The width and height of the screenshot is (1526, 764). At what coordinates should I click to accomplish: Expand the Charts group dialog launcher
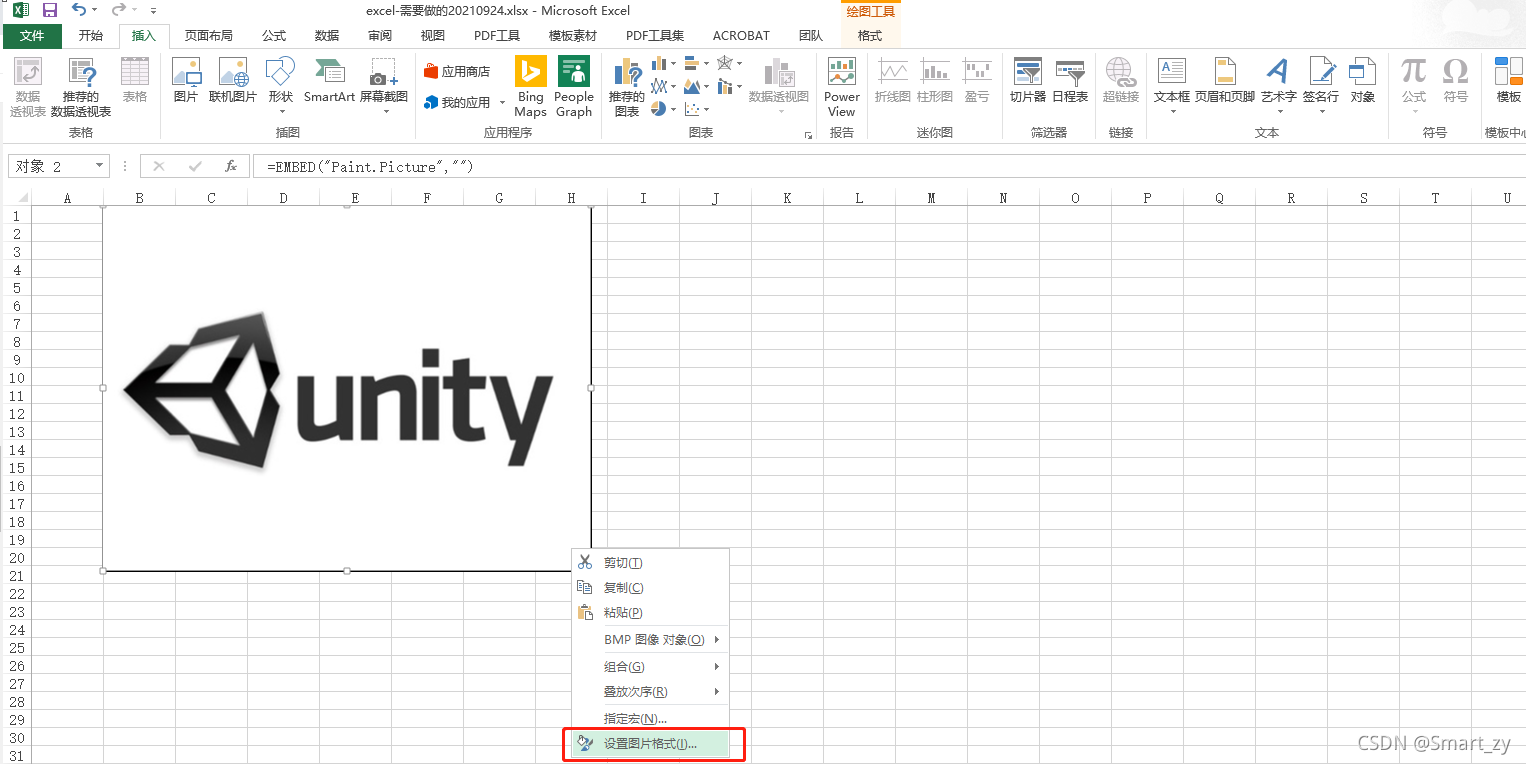point(808,135)
